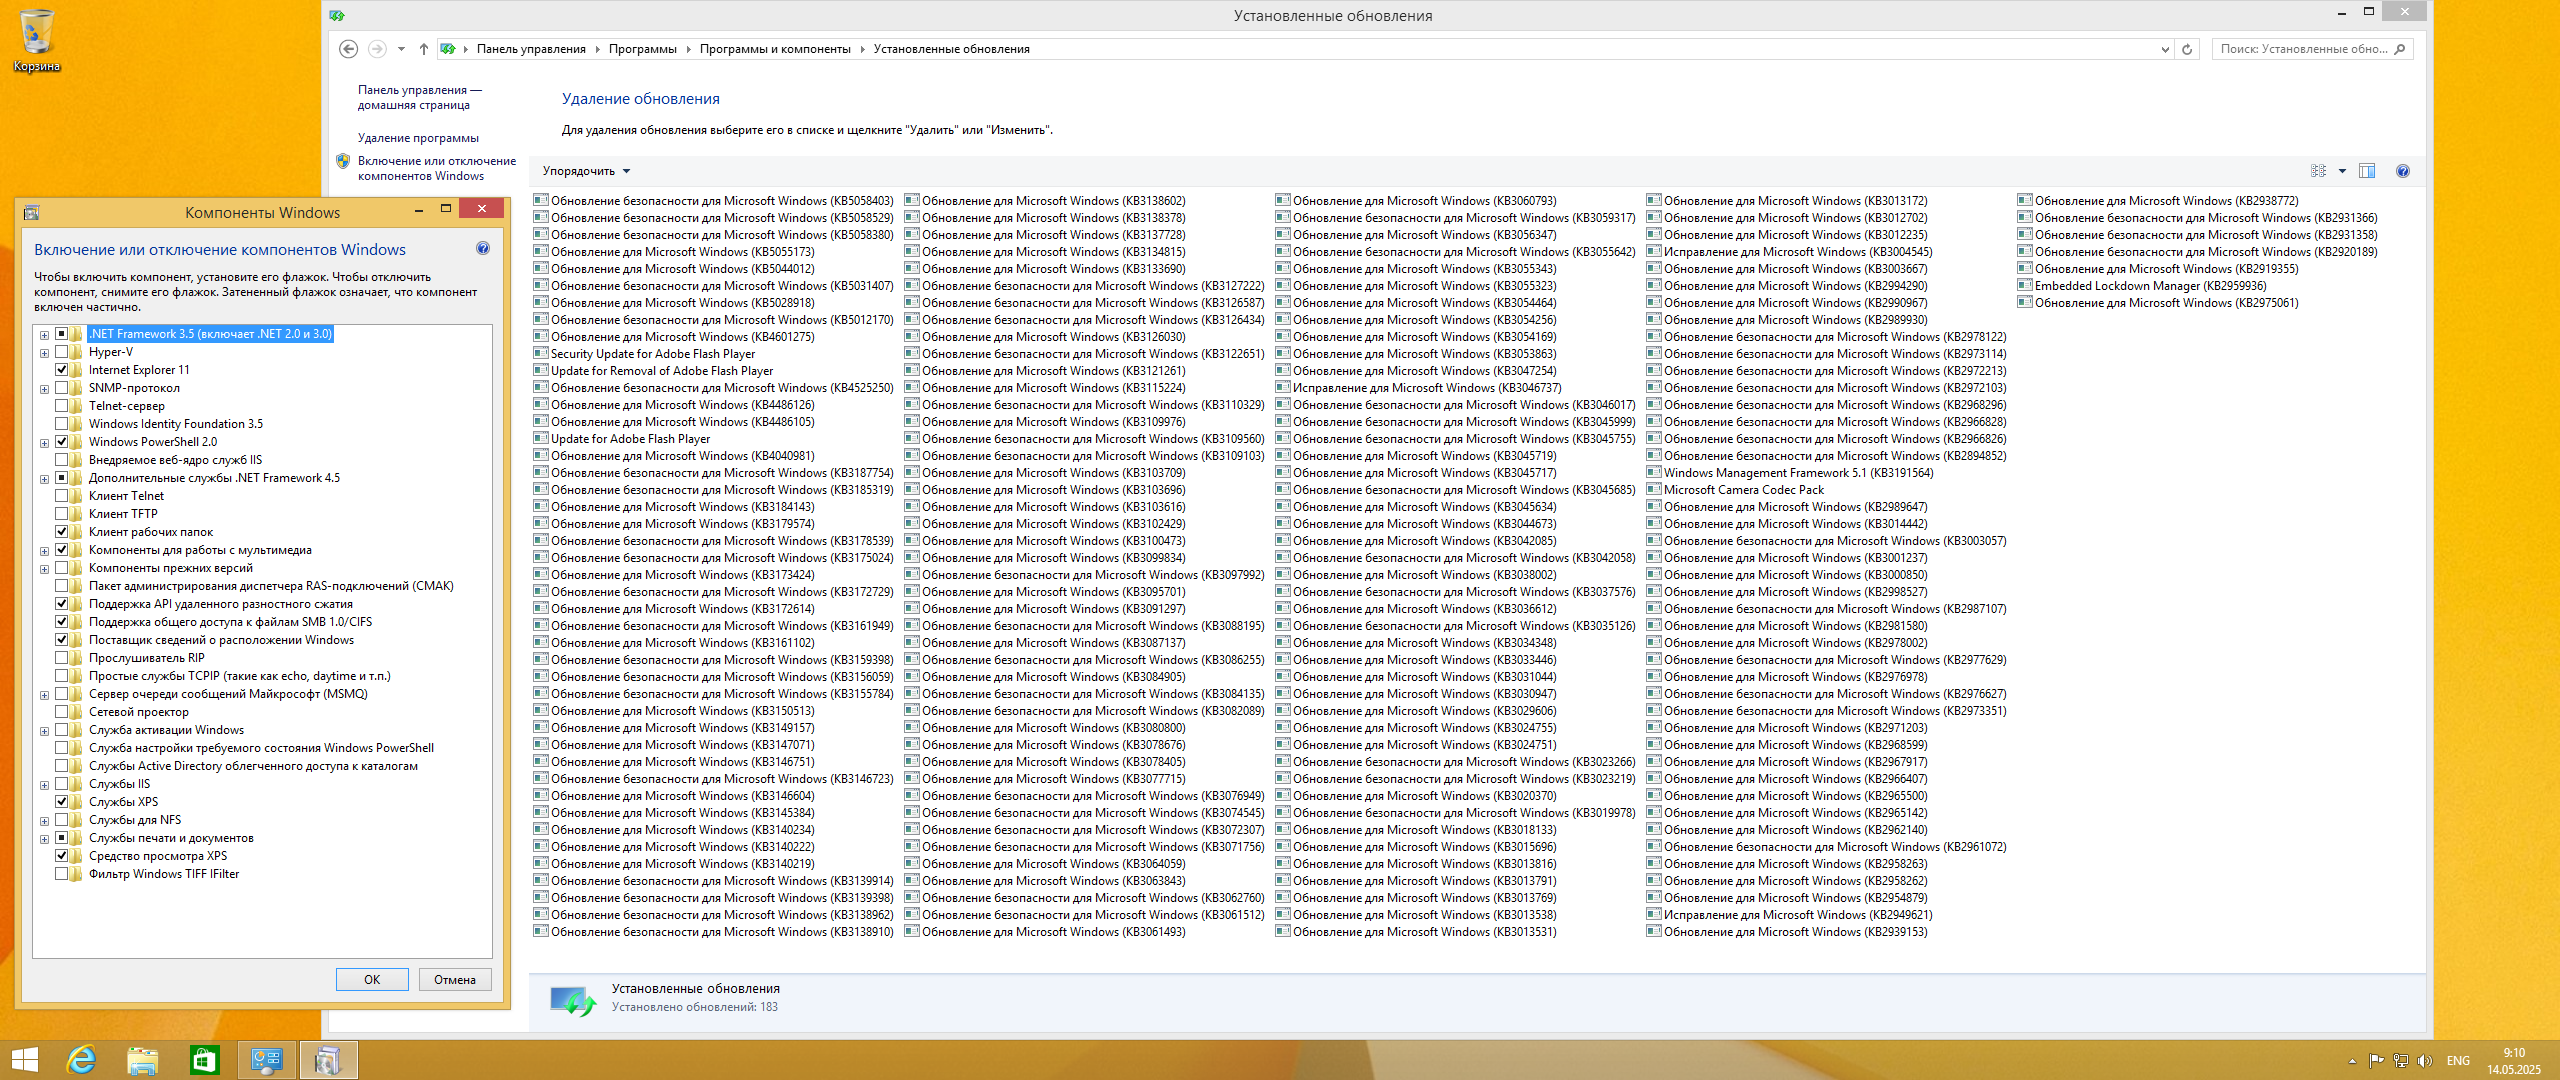Open the view options dropdown arrow
The image size is (2560, 1080).
tap(2342, 171)
